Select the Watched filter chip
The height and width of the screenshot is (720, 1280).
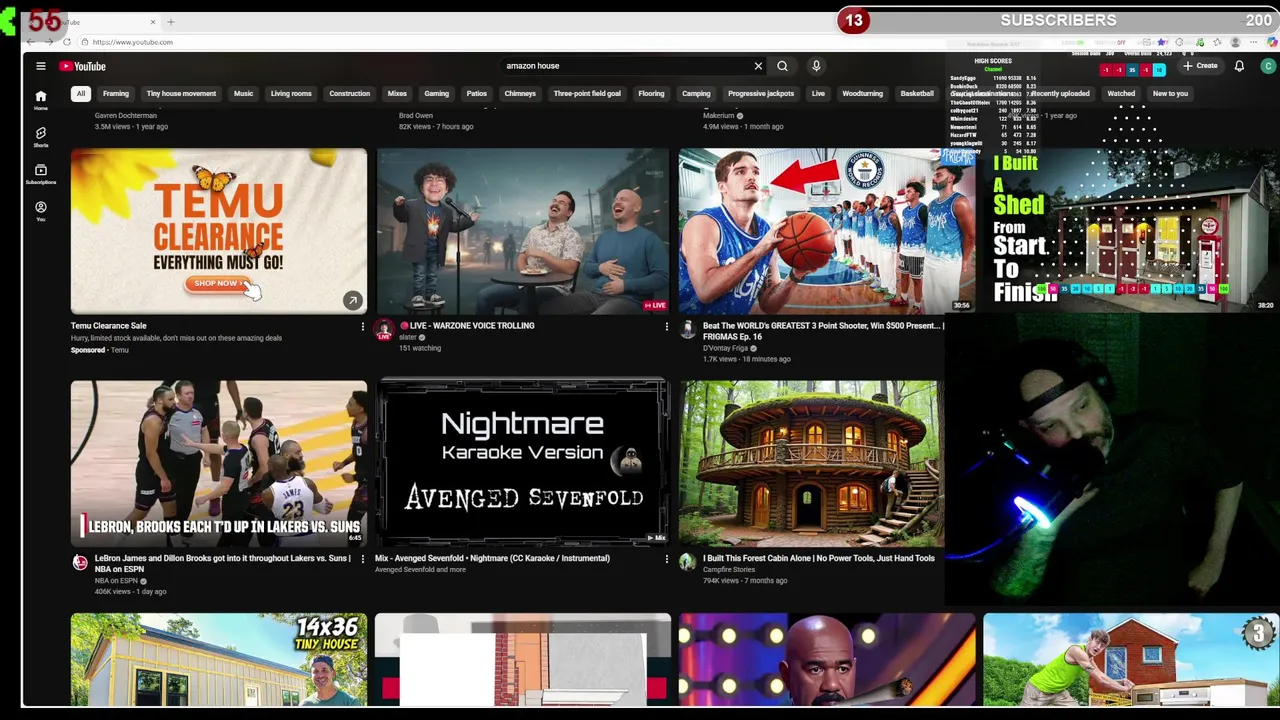[1121, 93]
